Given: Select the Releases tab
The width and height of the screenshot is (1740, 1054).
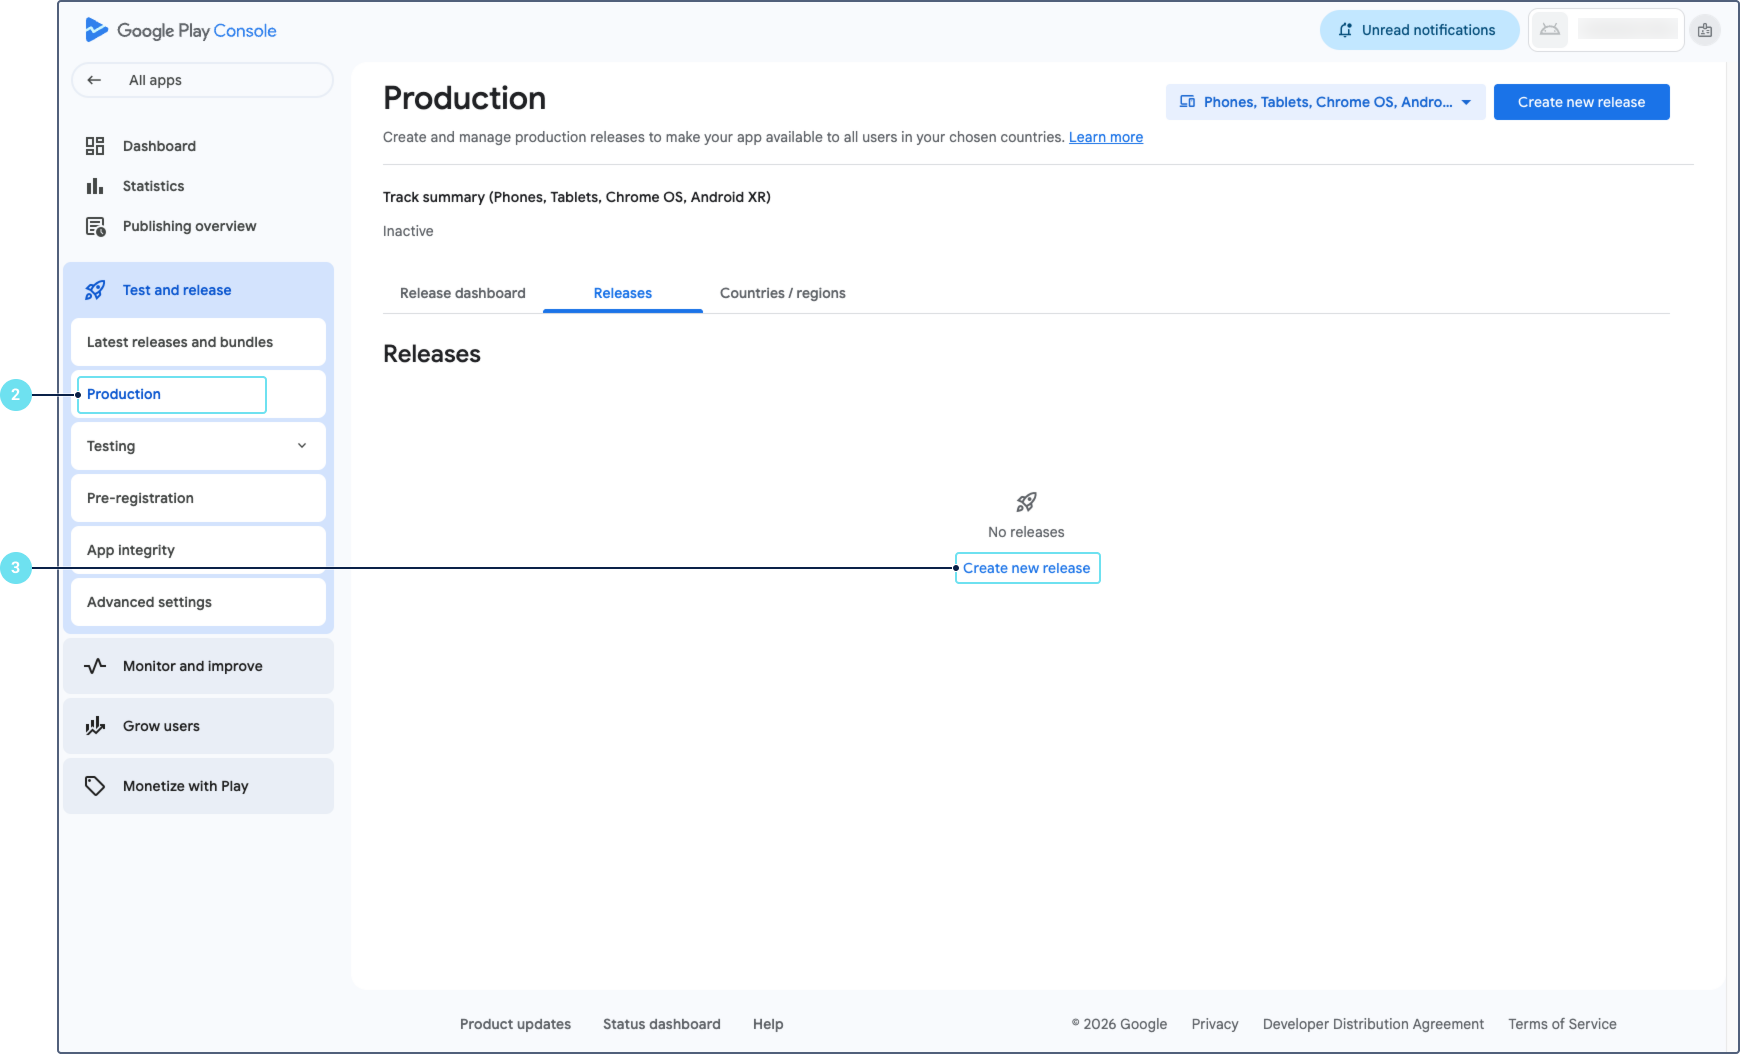Looking at the screenshot, I should tap(623, 293).
